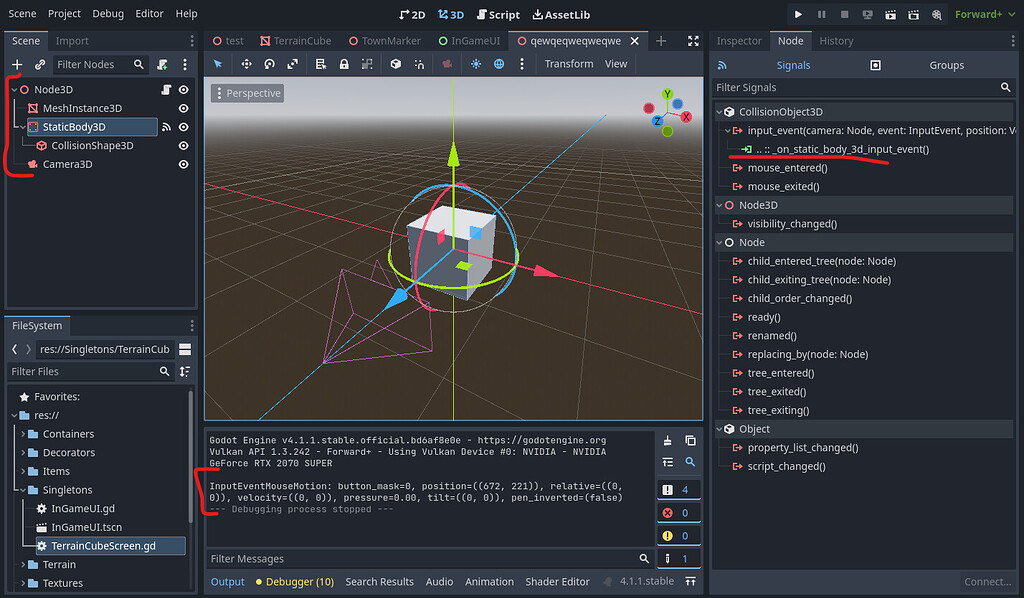Hide MeshInstance3D using its eye toggle
The height and width of the screenshot is (598, 1024).
point(183,108)
